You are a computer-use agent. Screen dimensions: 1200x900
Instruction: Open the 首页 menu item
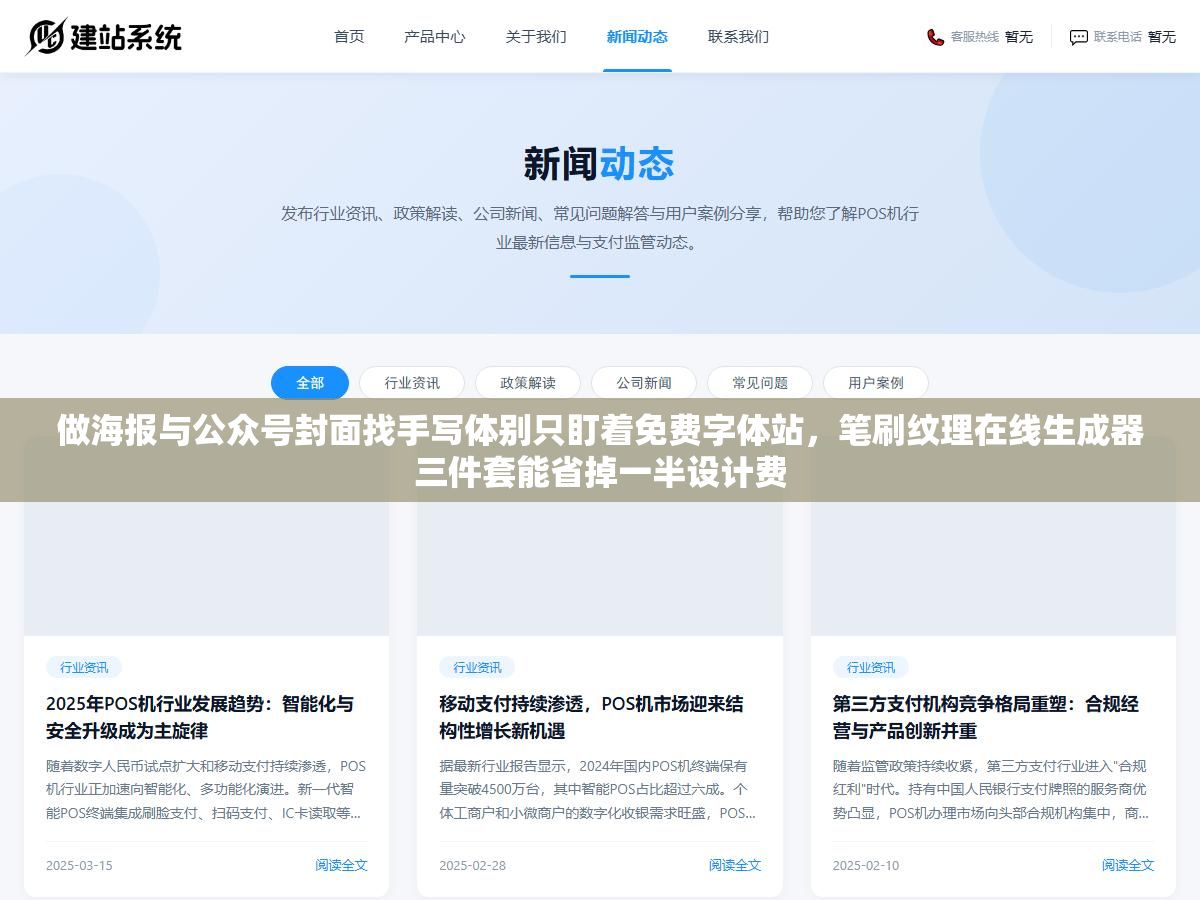tap(349, 36)
